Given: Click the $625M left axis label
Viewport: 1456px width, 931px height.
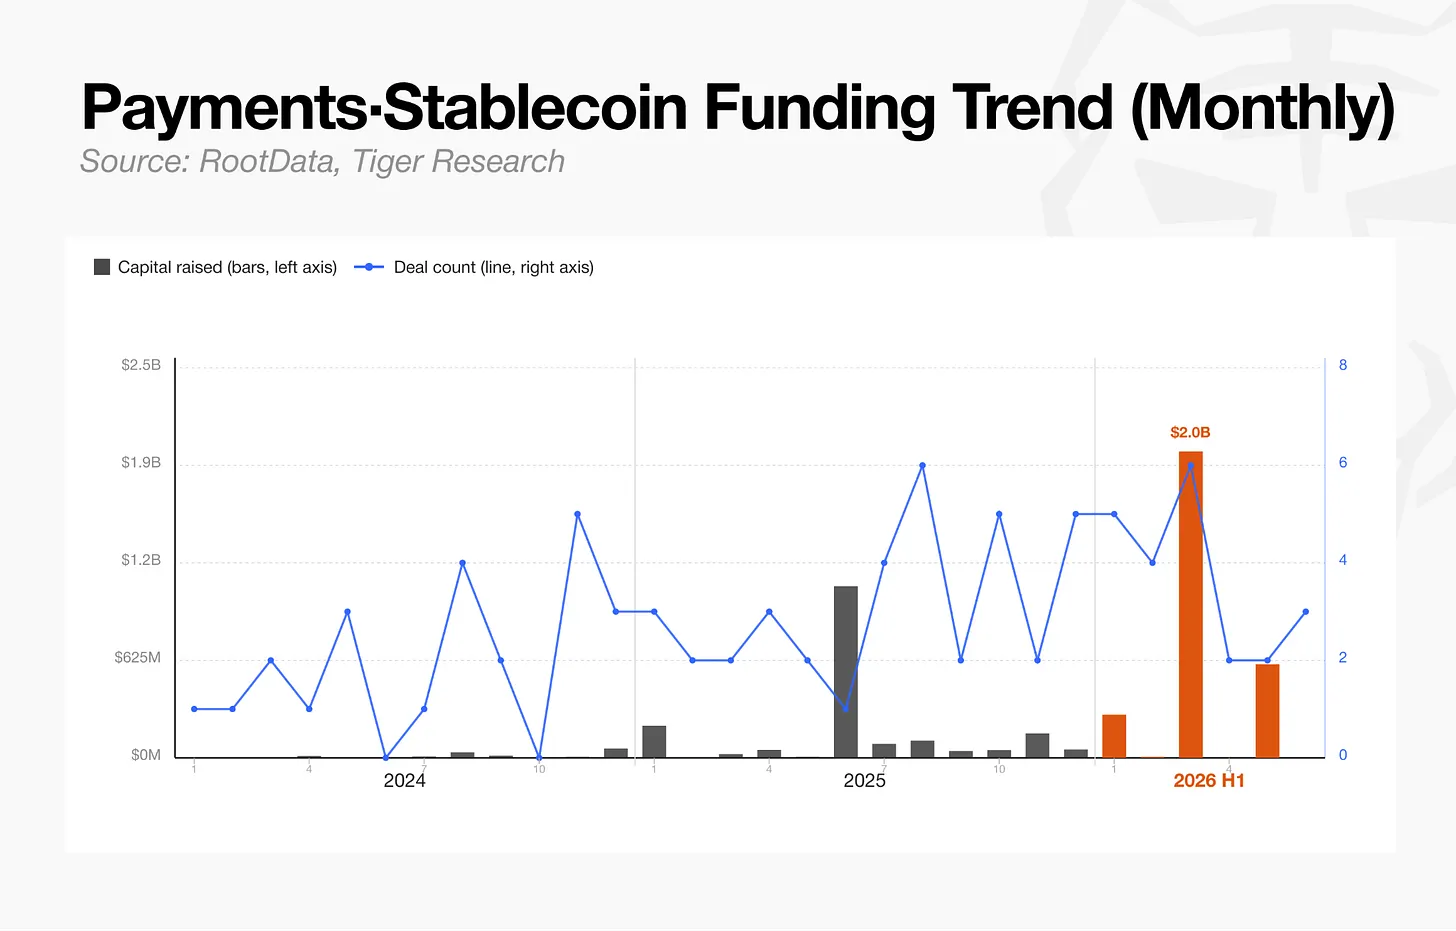Looking at the screenshot, I should 137,658.
